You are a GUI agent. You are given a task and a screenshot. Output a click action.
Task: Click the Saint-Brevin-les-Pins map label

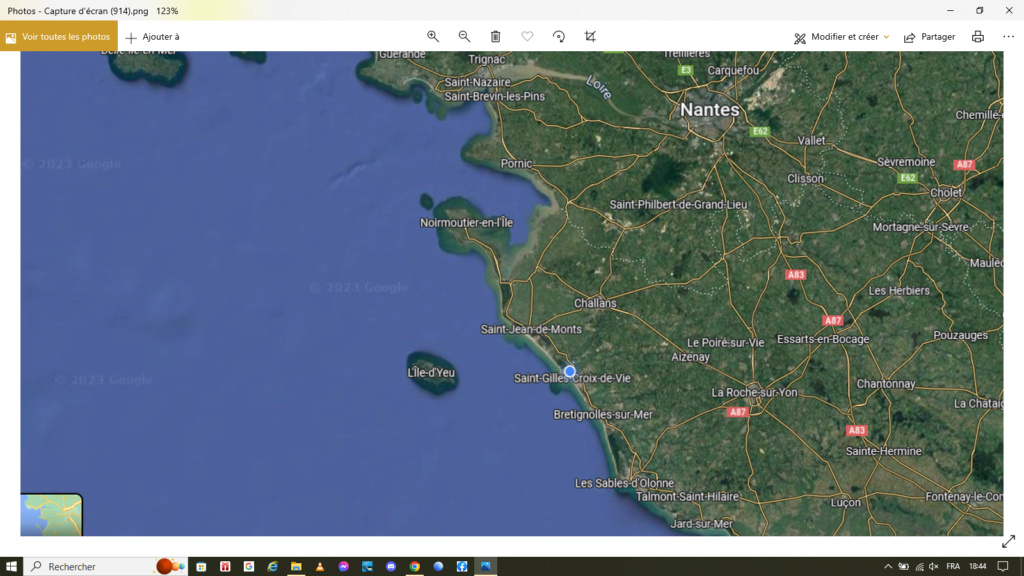(x=494, y=97)
